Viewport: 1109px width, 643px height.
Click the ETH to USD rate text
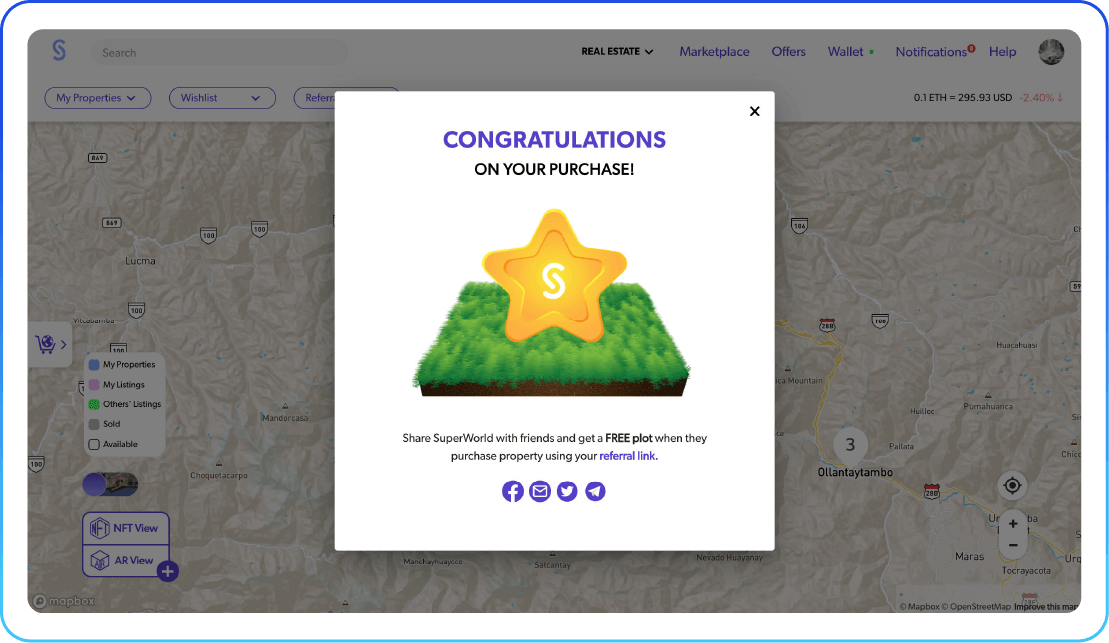[963, 98]
